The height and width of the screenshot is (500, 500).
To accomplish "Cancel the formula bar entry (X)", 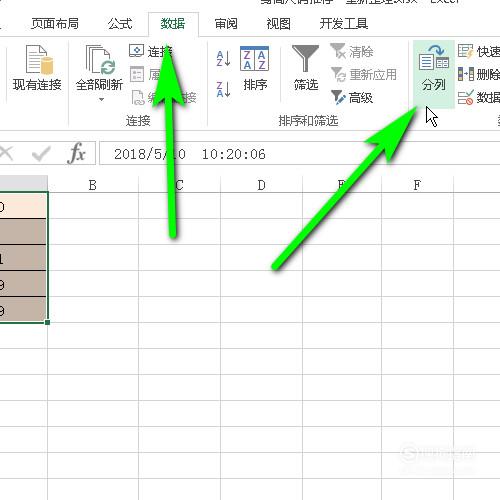I will click(6, 154).
